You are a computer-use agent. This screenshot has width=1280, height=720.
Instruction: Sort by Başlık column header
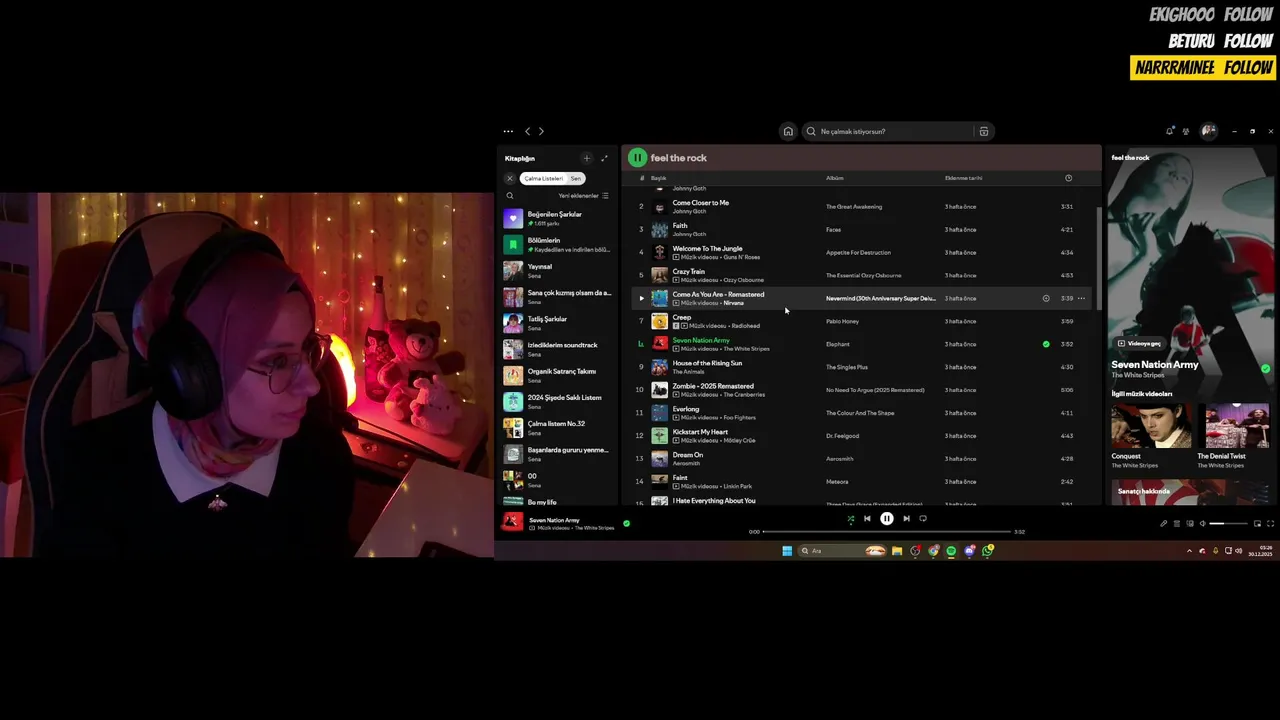tap(658, 178)
